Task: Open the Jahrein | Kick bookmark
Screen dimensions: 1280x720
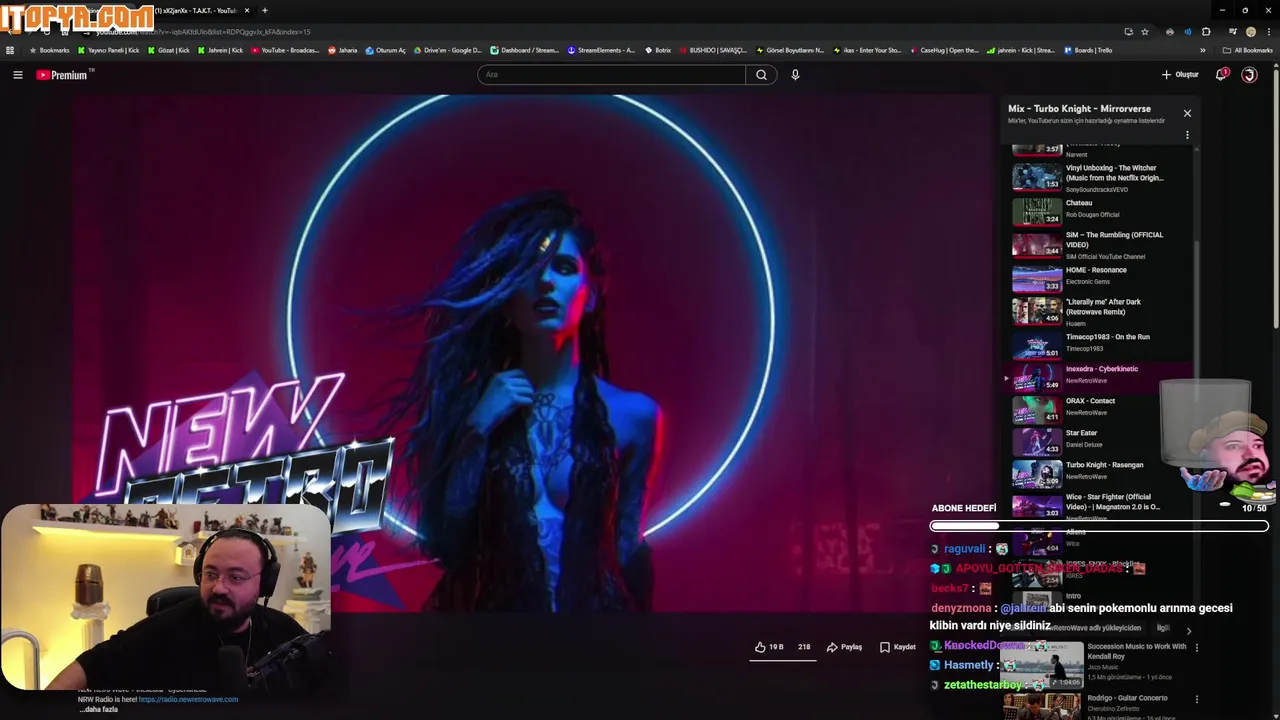Action: 221,50
